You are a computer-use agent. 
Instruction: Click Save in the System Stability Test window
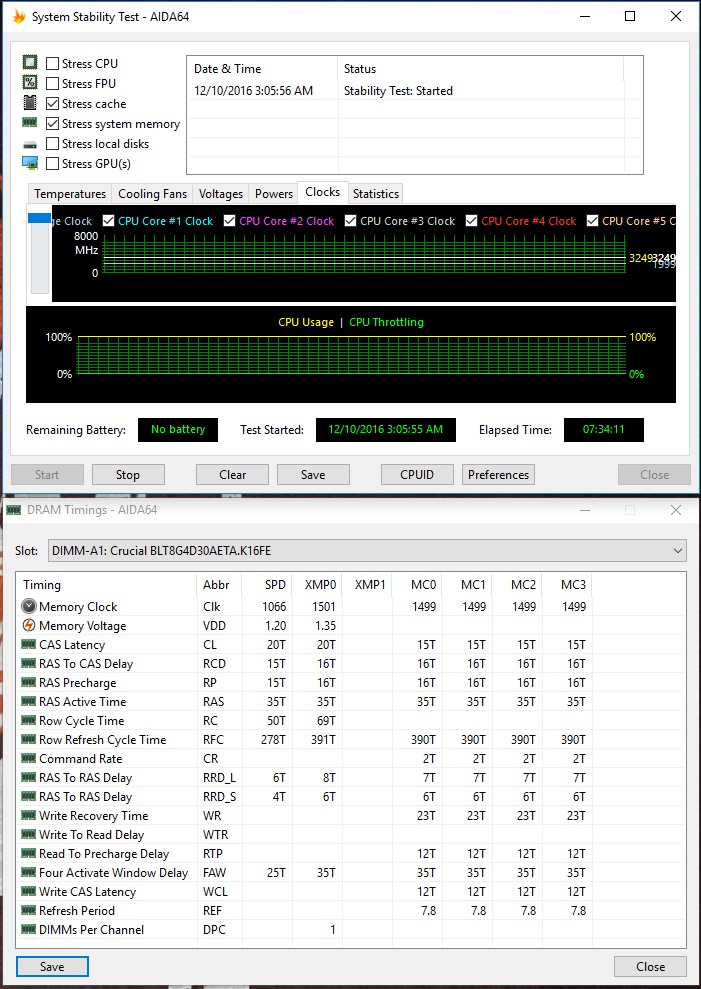click(x=313, y=474)
